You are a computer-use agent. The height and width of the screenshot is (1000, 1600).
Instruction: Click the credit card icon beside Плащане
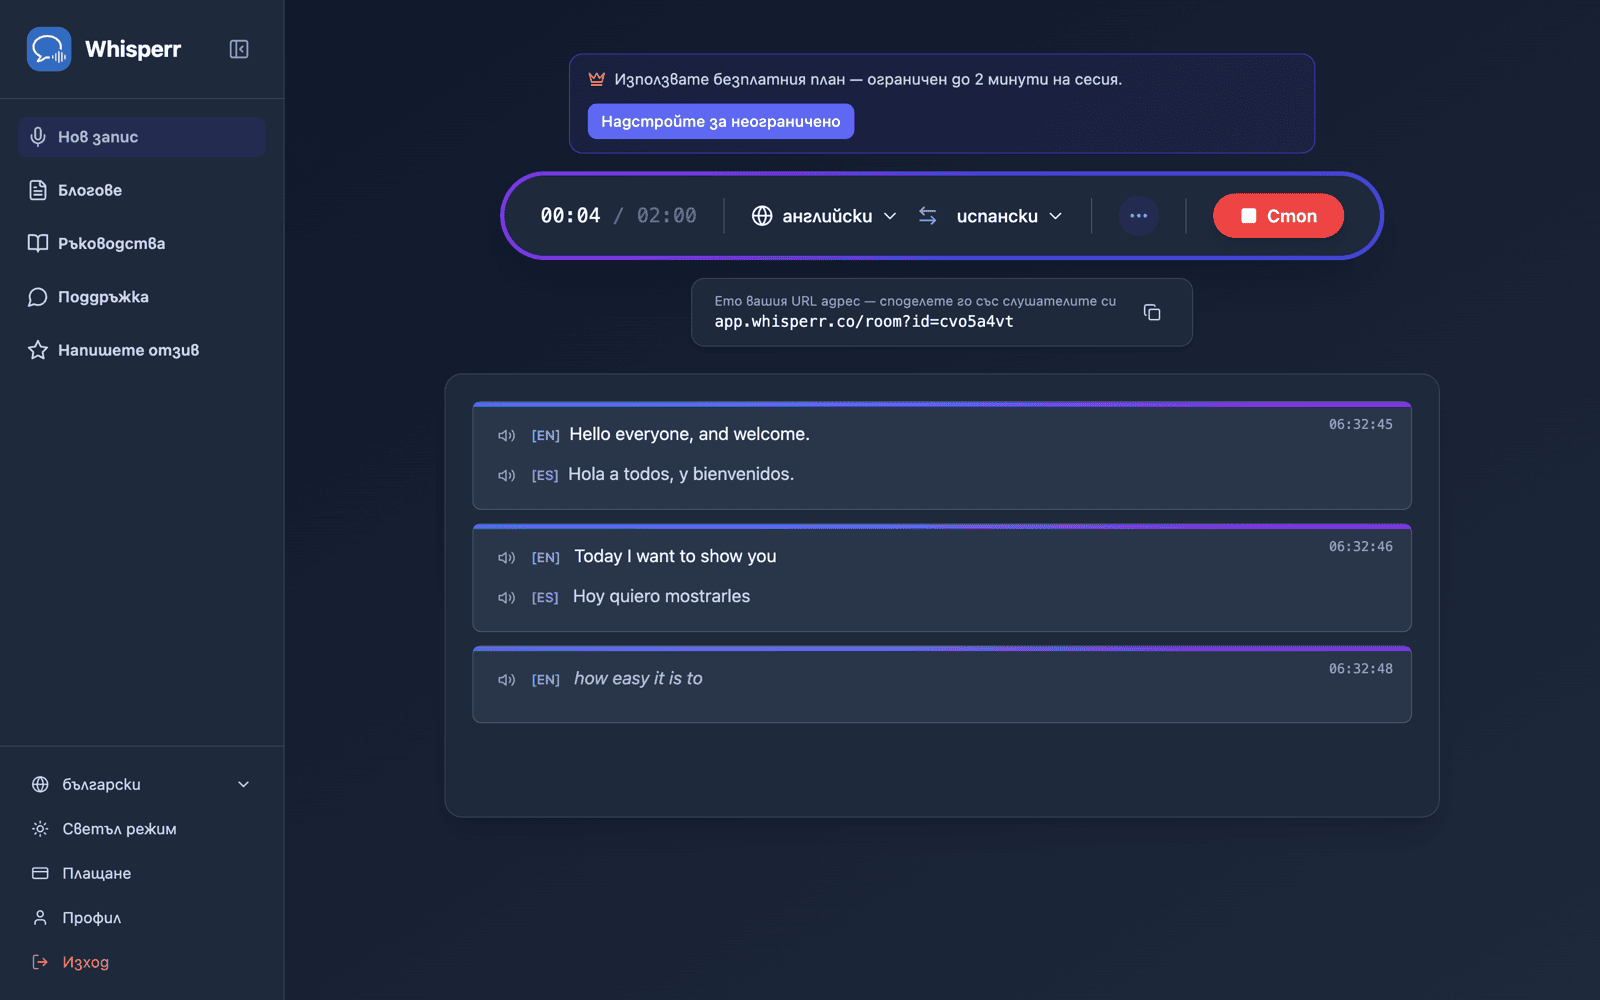click(40, 873)
